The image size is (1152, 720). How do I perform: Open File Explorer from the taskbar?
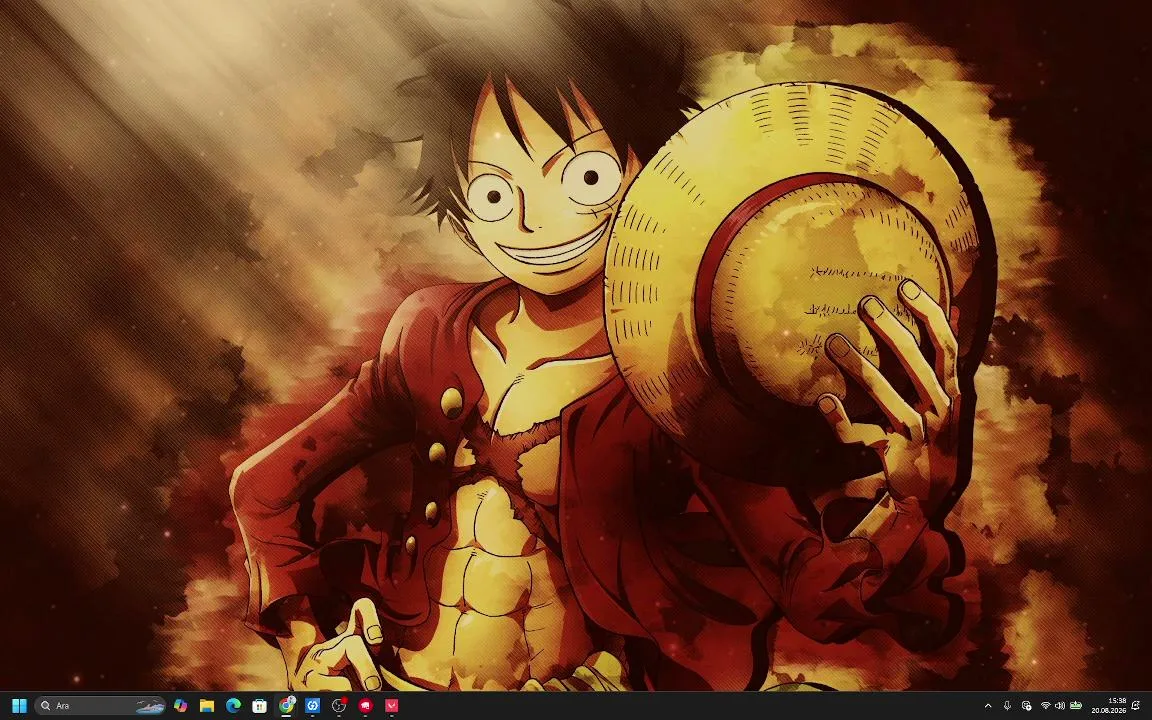click(x=207, y=706)
